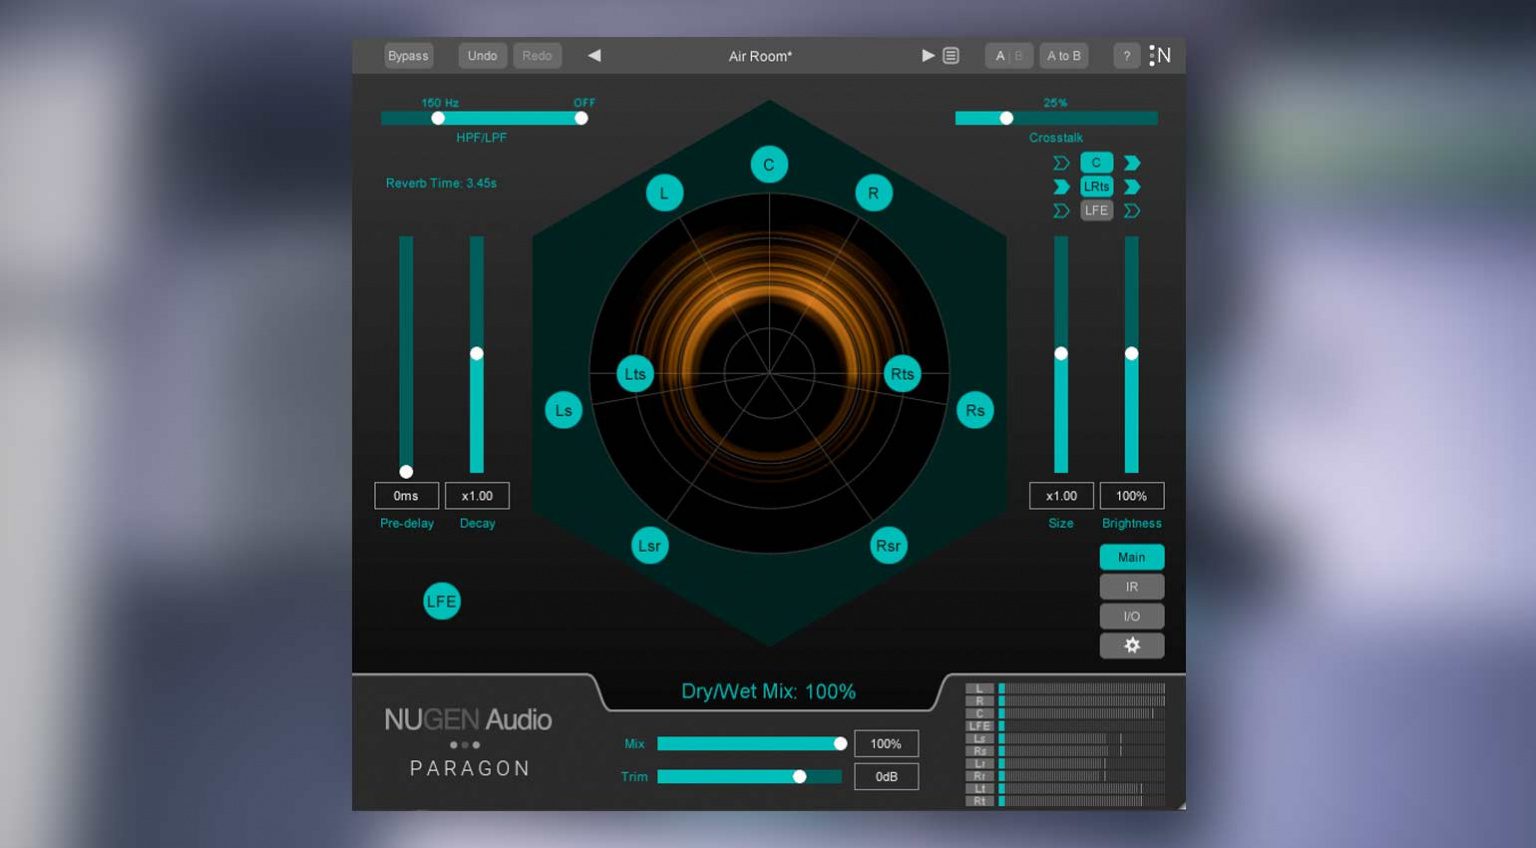Viewport: 1536px width, 848px height.
Task: Go to previous preset with left arrow
Action: [x=594, y=56]
